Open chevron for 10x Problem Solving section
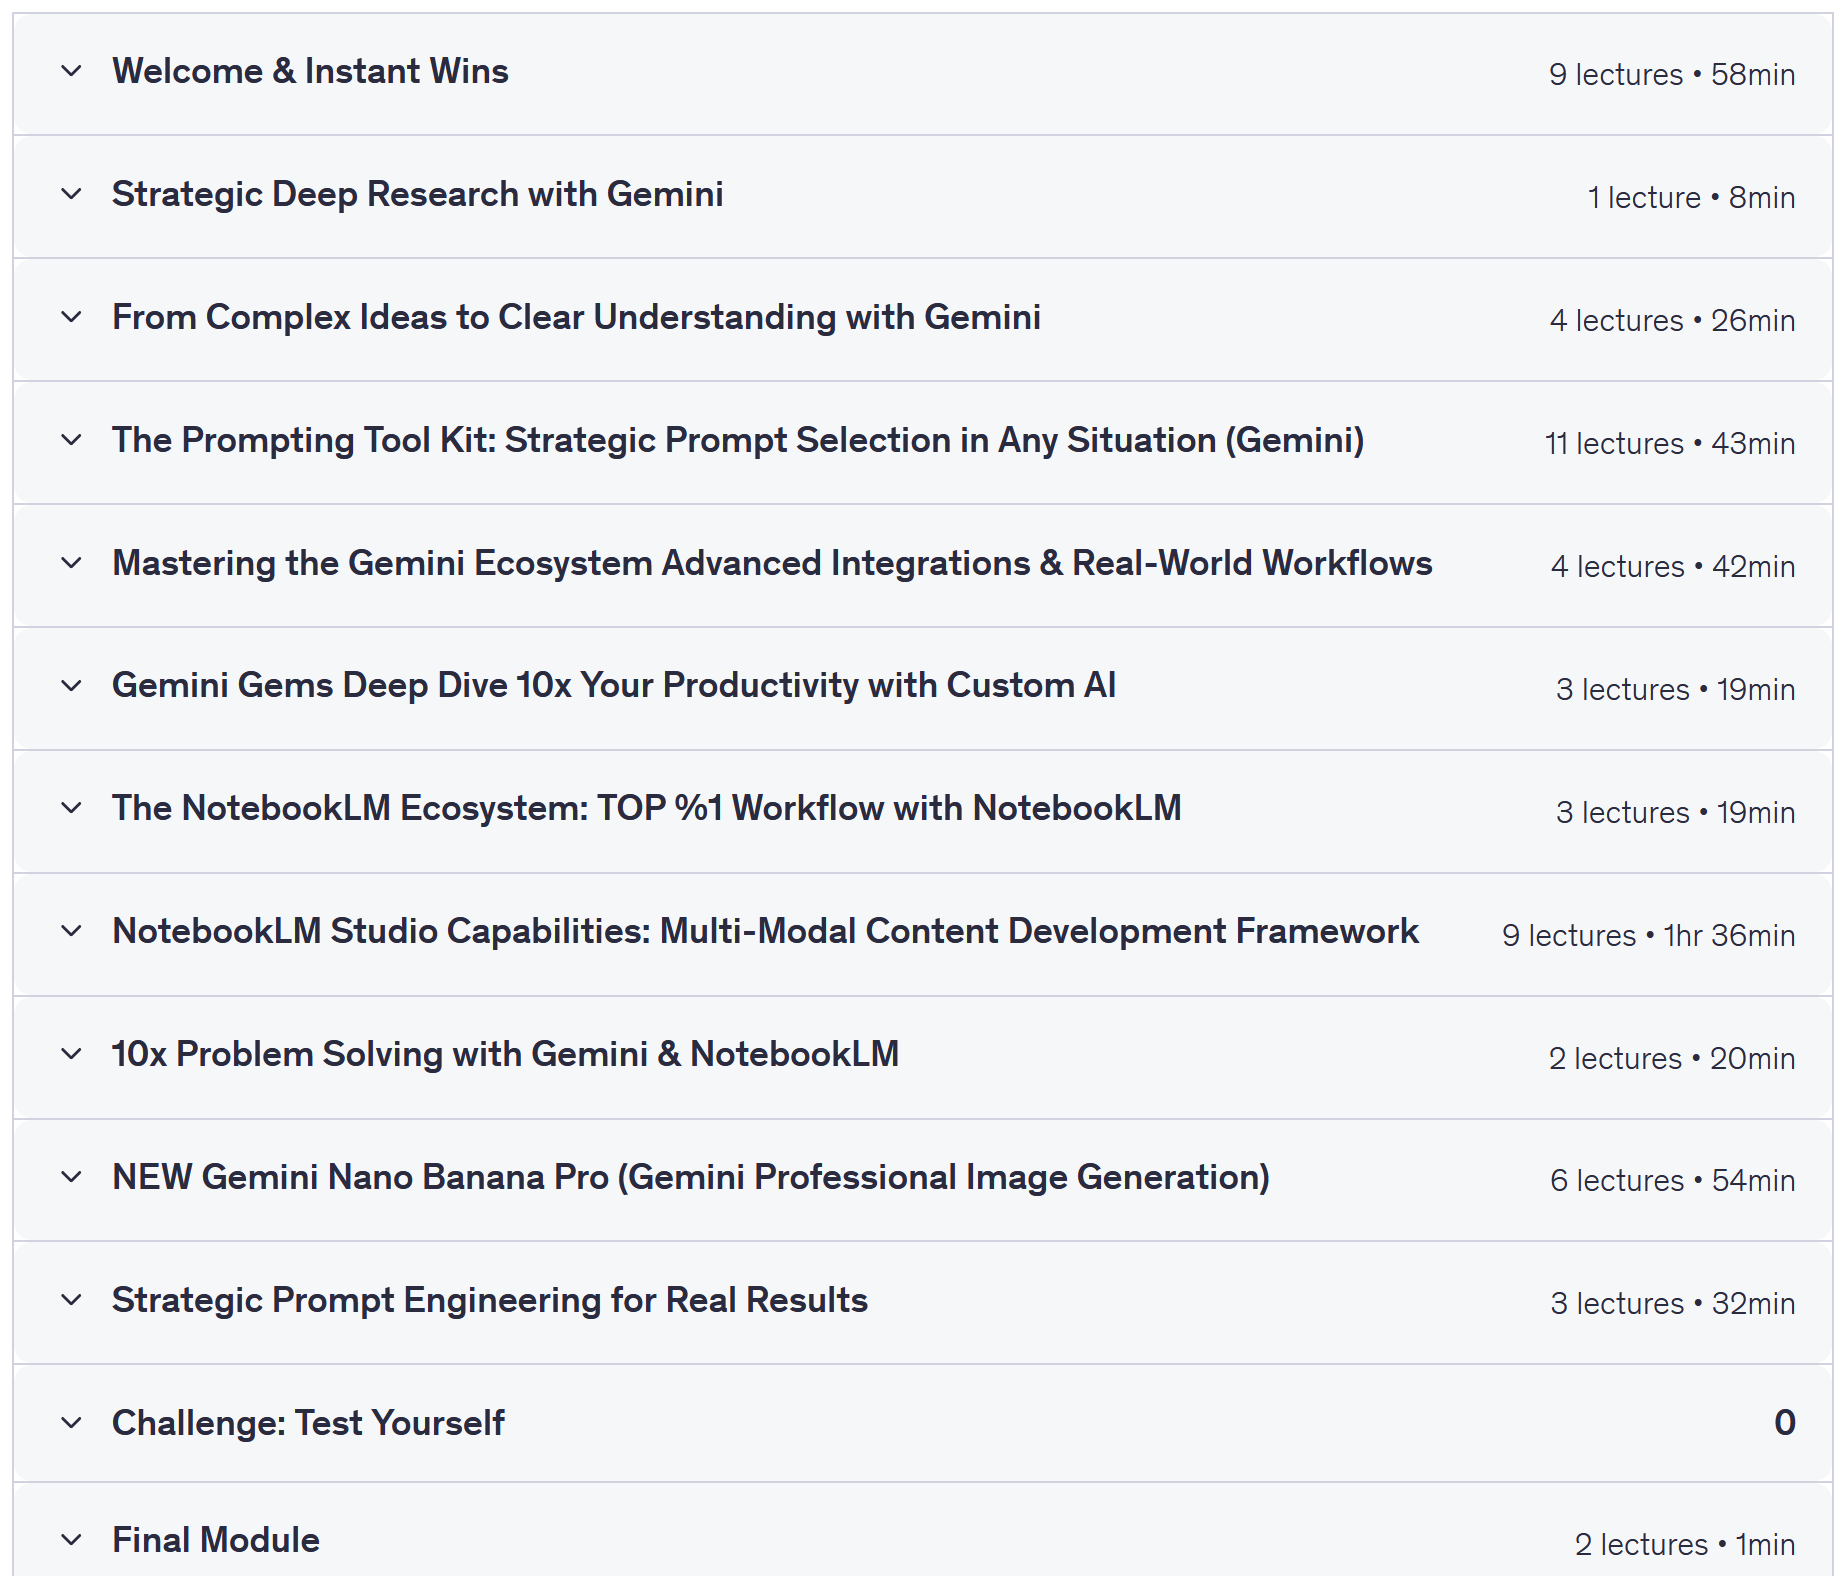The width and height of the screenshot is (1843, 1576). (x=71, y=1054)
